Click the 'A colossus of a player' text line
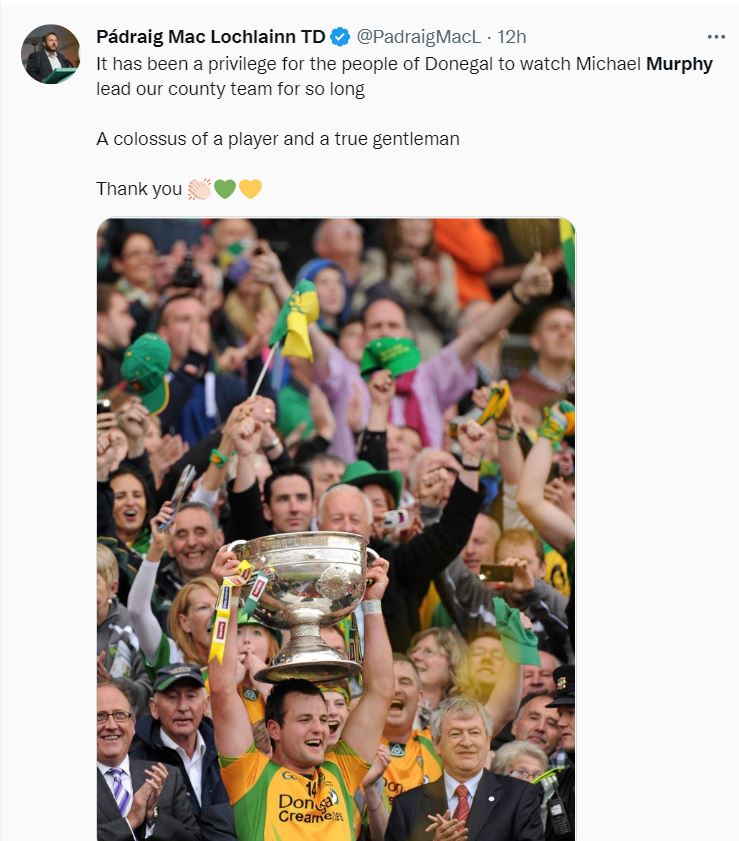 pos(278,139)
